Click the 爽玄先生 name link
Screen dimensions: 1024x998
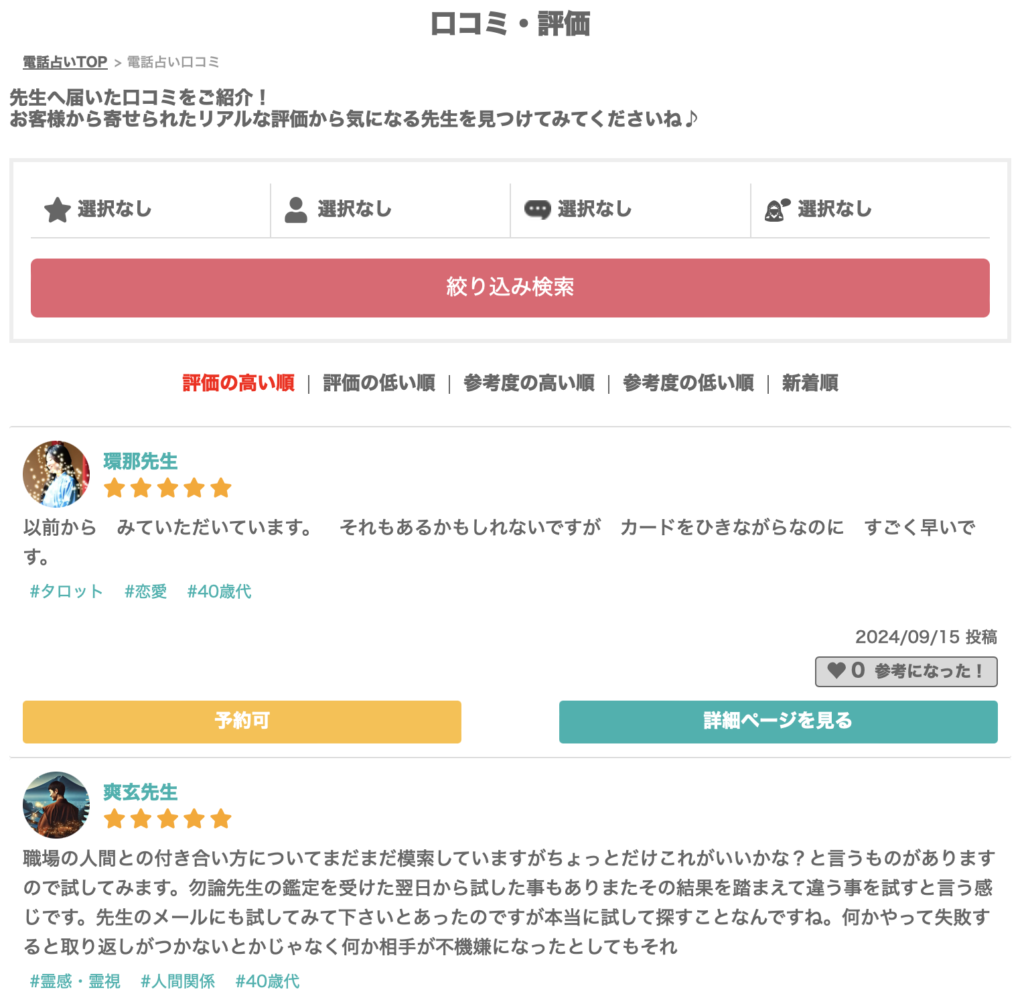(141, 791)
